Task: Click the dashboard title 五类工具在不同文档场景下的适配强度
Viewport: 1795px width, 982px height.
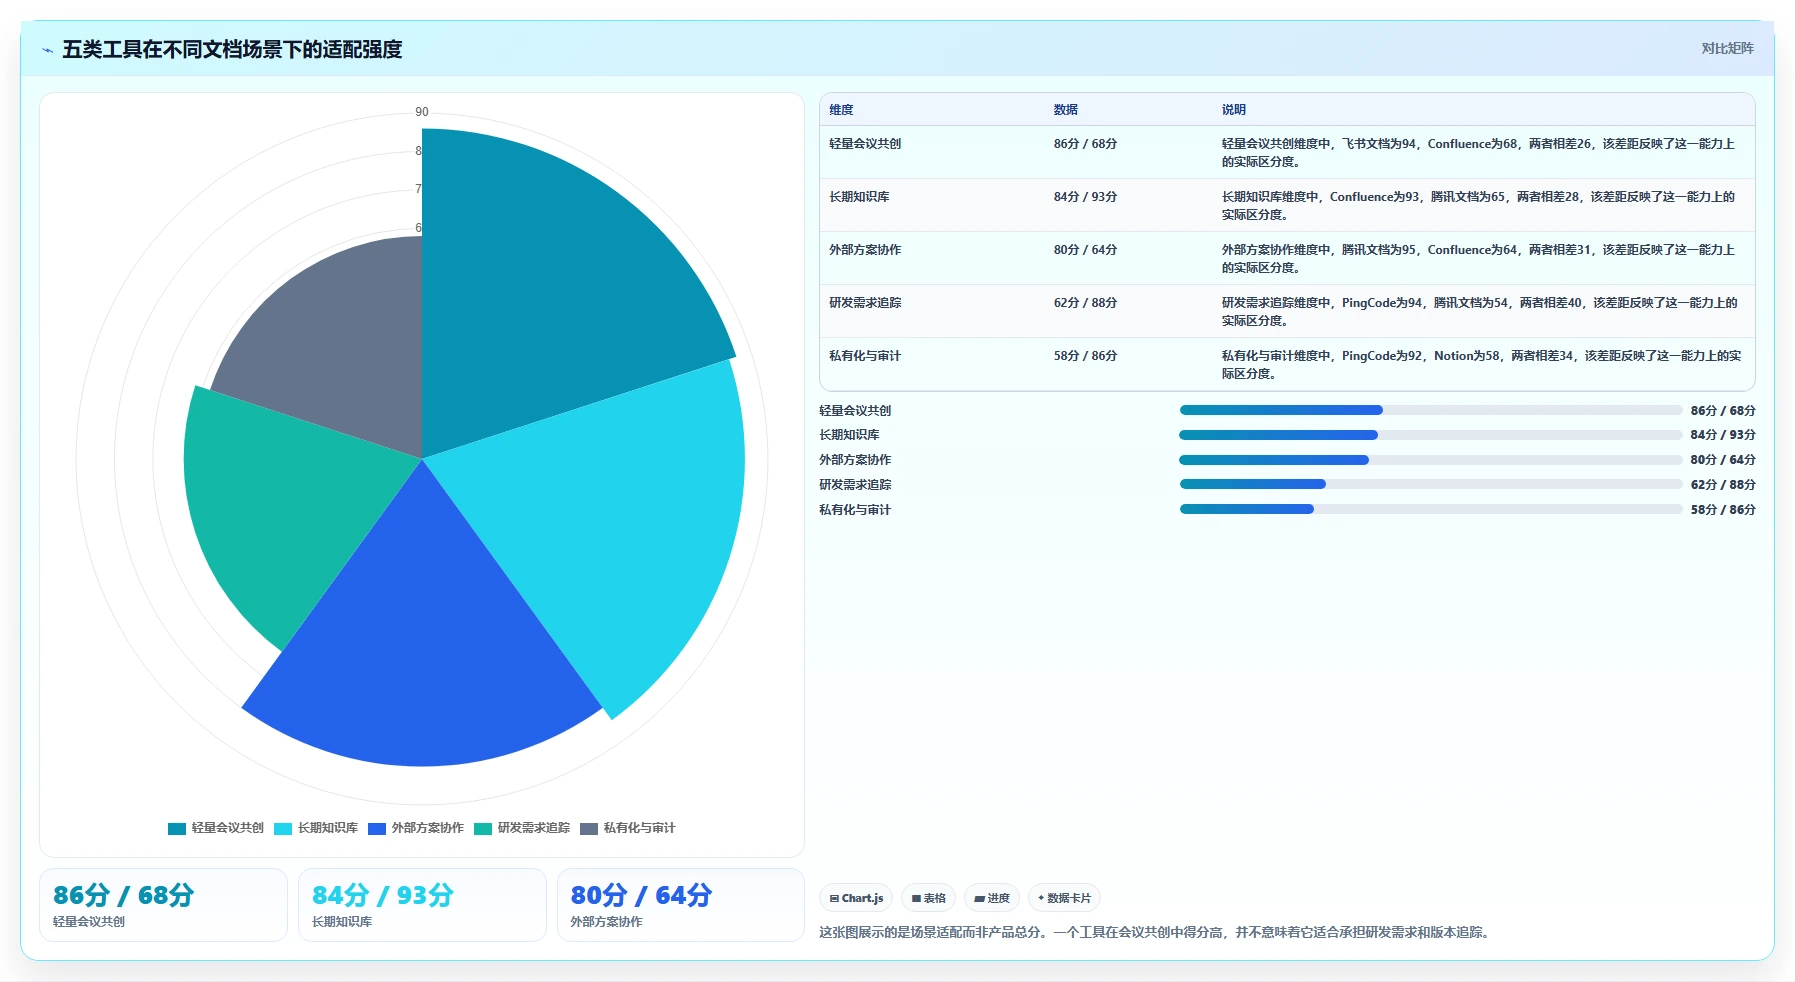Action: (x=232, y=49)
